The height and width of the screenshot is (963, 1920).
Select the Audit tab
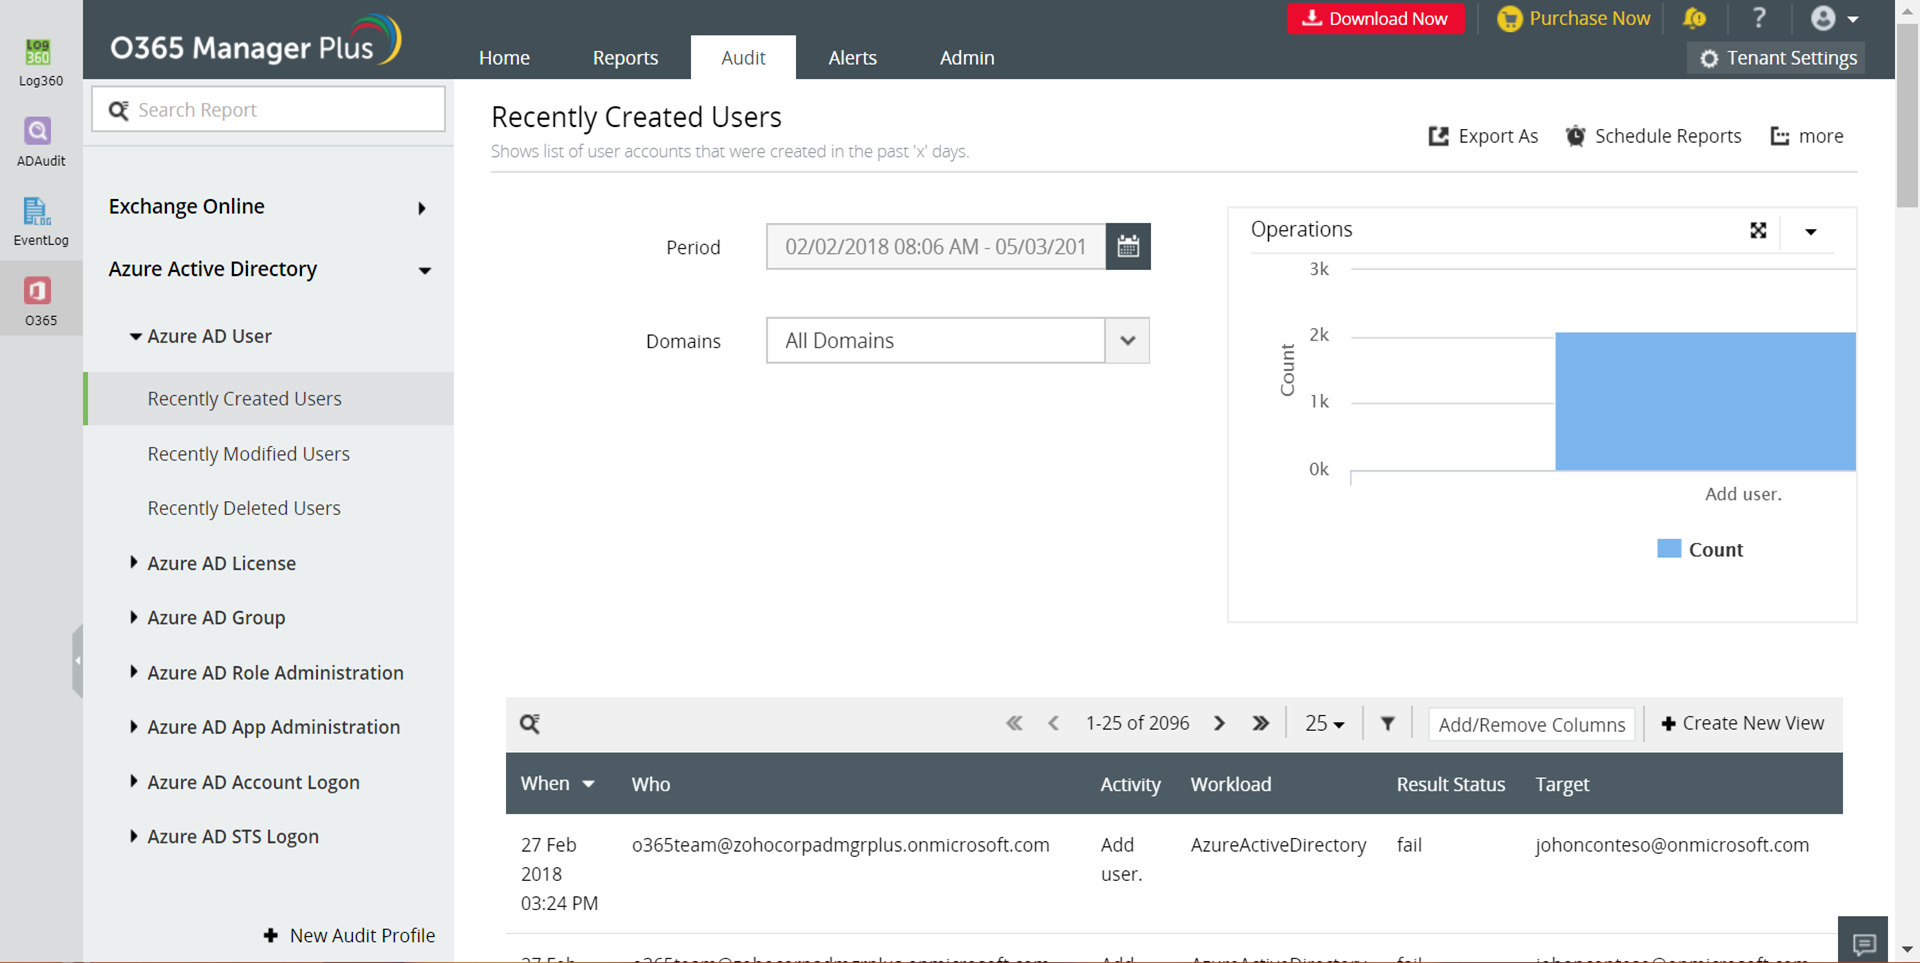tap(743, 57)
